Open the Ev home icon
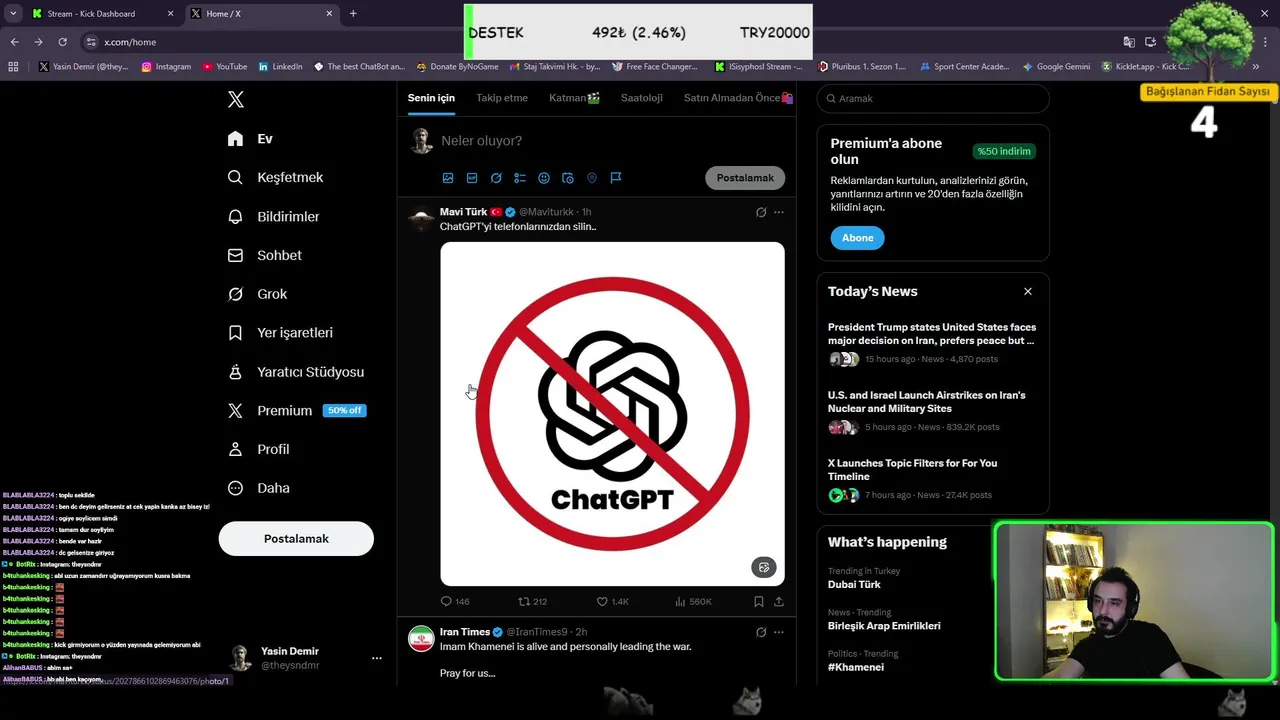The width and height of the screenshot is (1280, 720). tap(235, 139)
